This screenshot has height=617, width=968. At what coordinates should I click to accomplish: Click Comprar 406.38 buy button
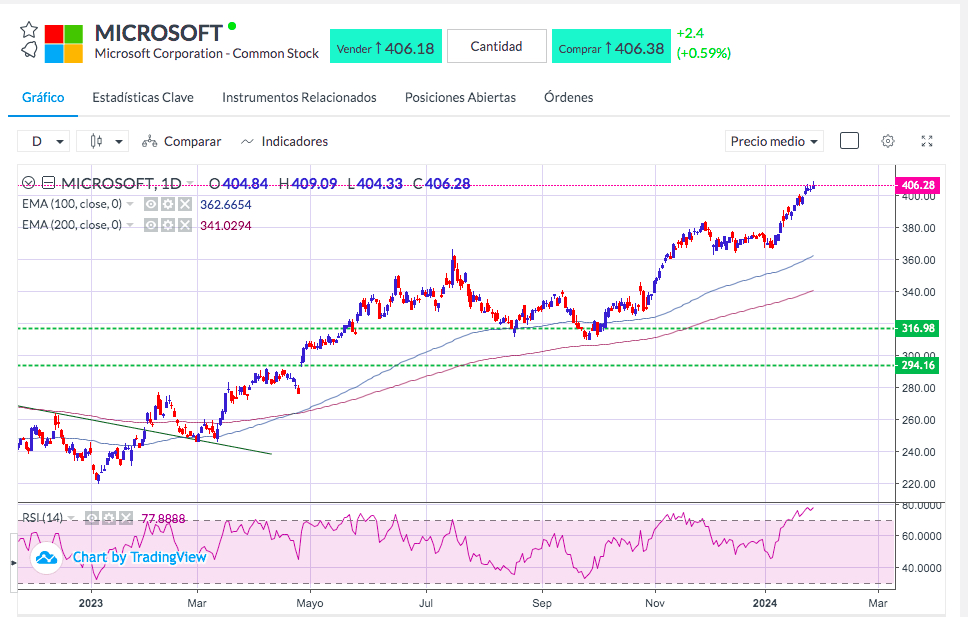click(611, 46)
